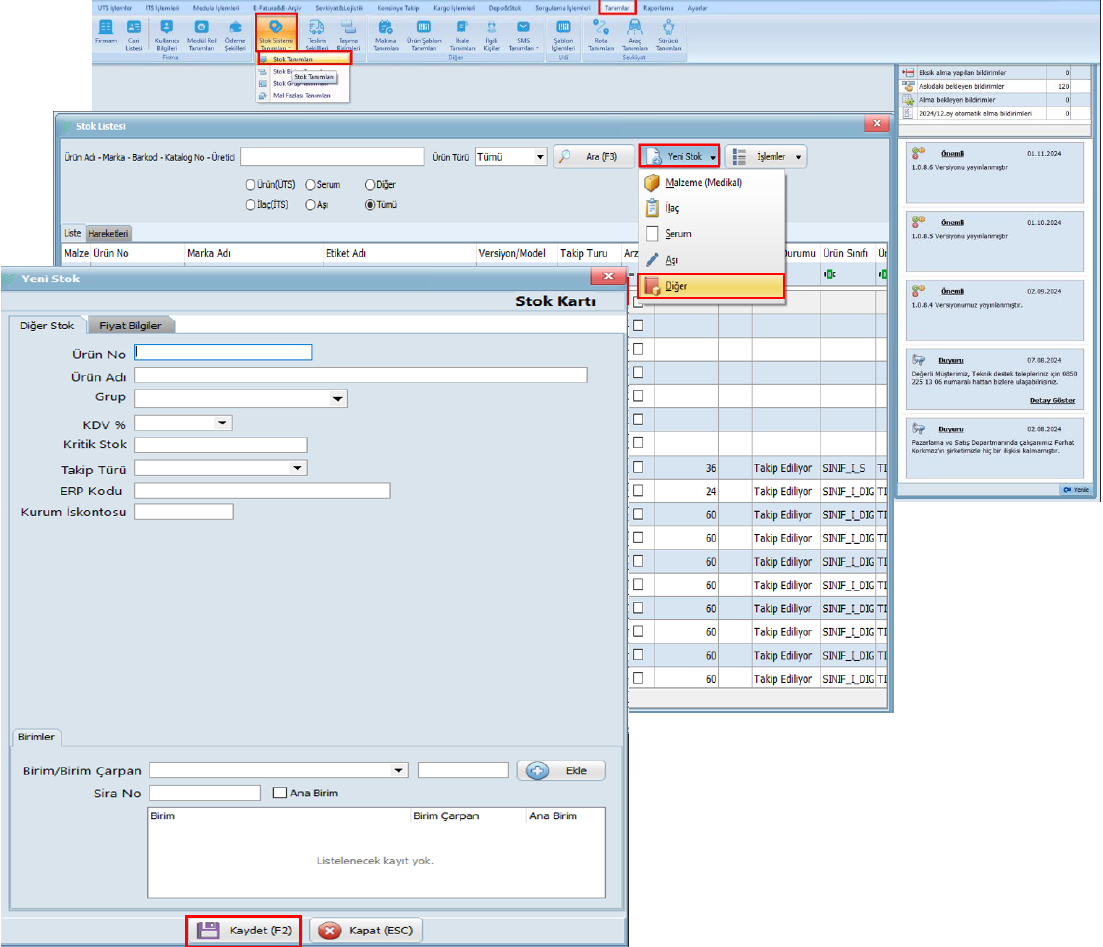This screenshot has width=1103, height=947.
Task: Check the Ana Birim checkbox
Action: [281, 793]
